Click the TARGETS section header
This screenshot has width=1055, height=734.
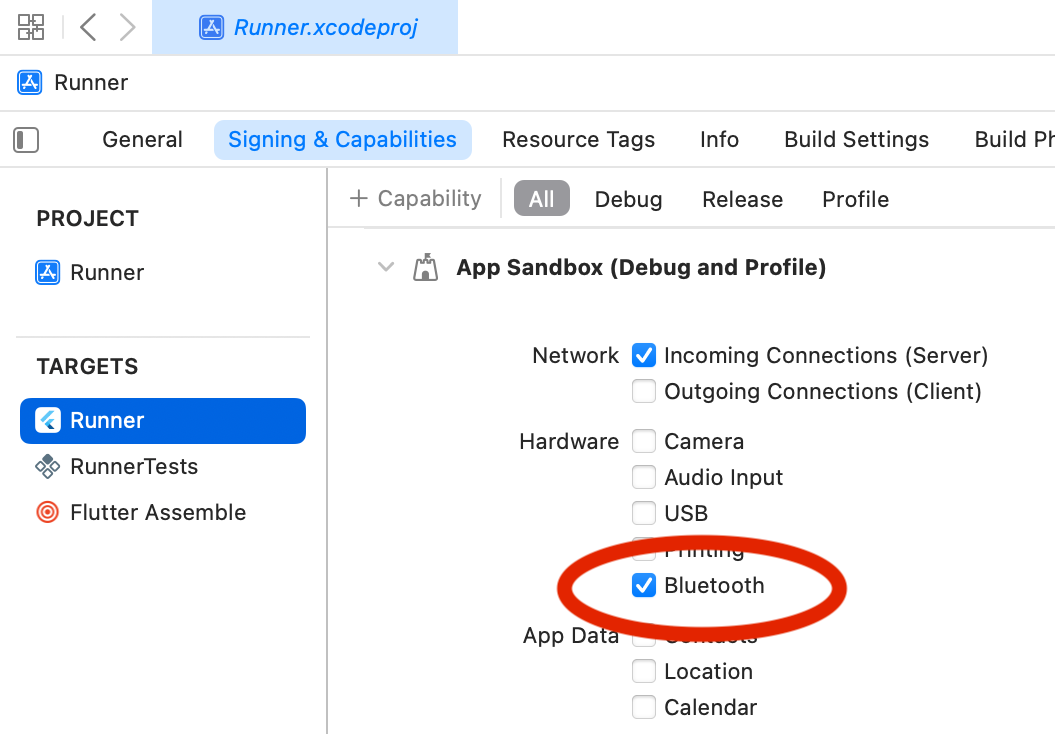point(87,367)
